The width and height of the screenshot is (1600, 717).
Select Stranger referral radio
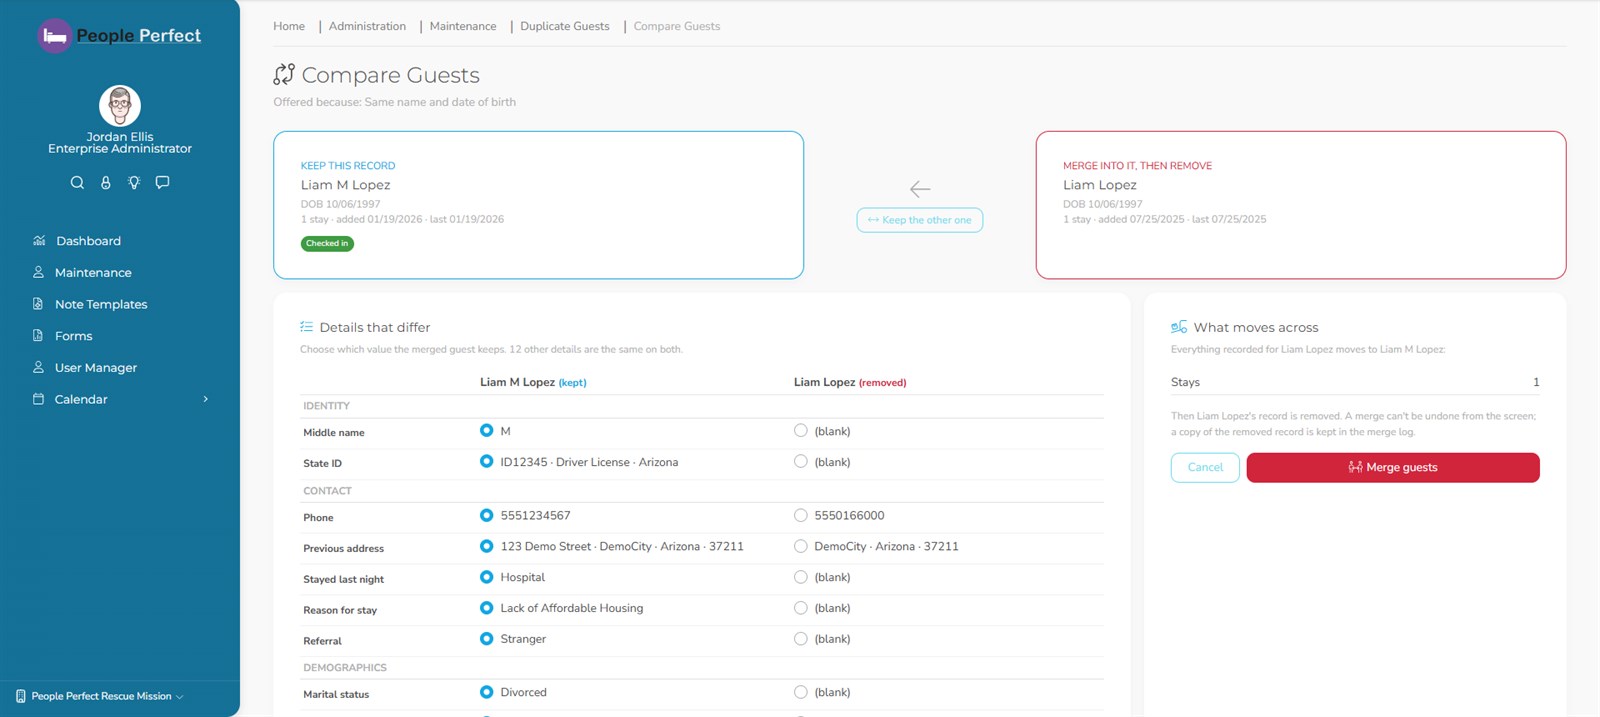pyautogui.click(x=487, y=639)
